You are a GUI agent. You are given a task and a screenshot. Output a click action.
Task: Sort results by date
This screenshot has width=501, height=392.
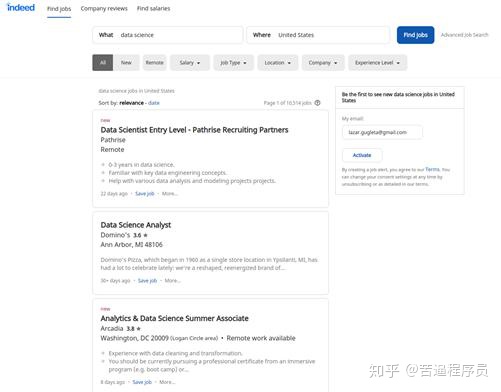[154, 103]
